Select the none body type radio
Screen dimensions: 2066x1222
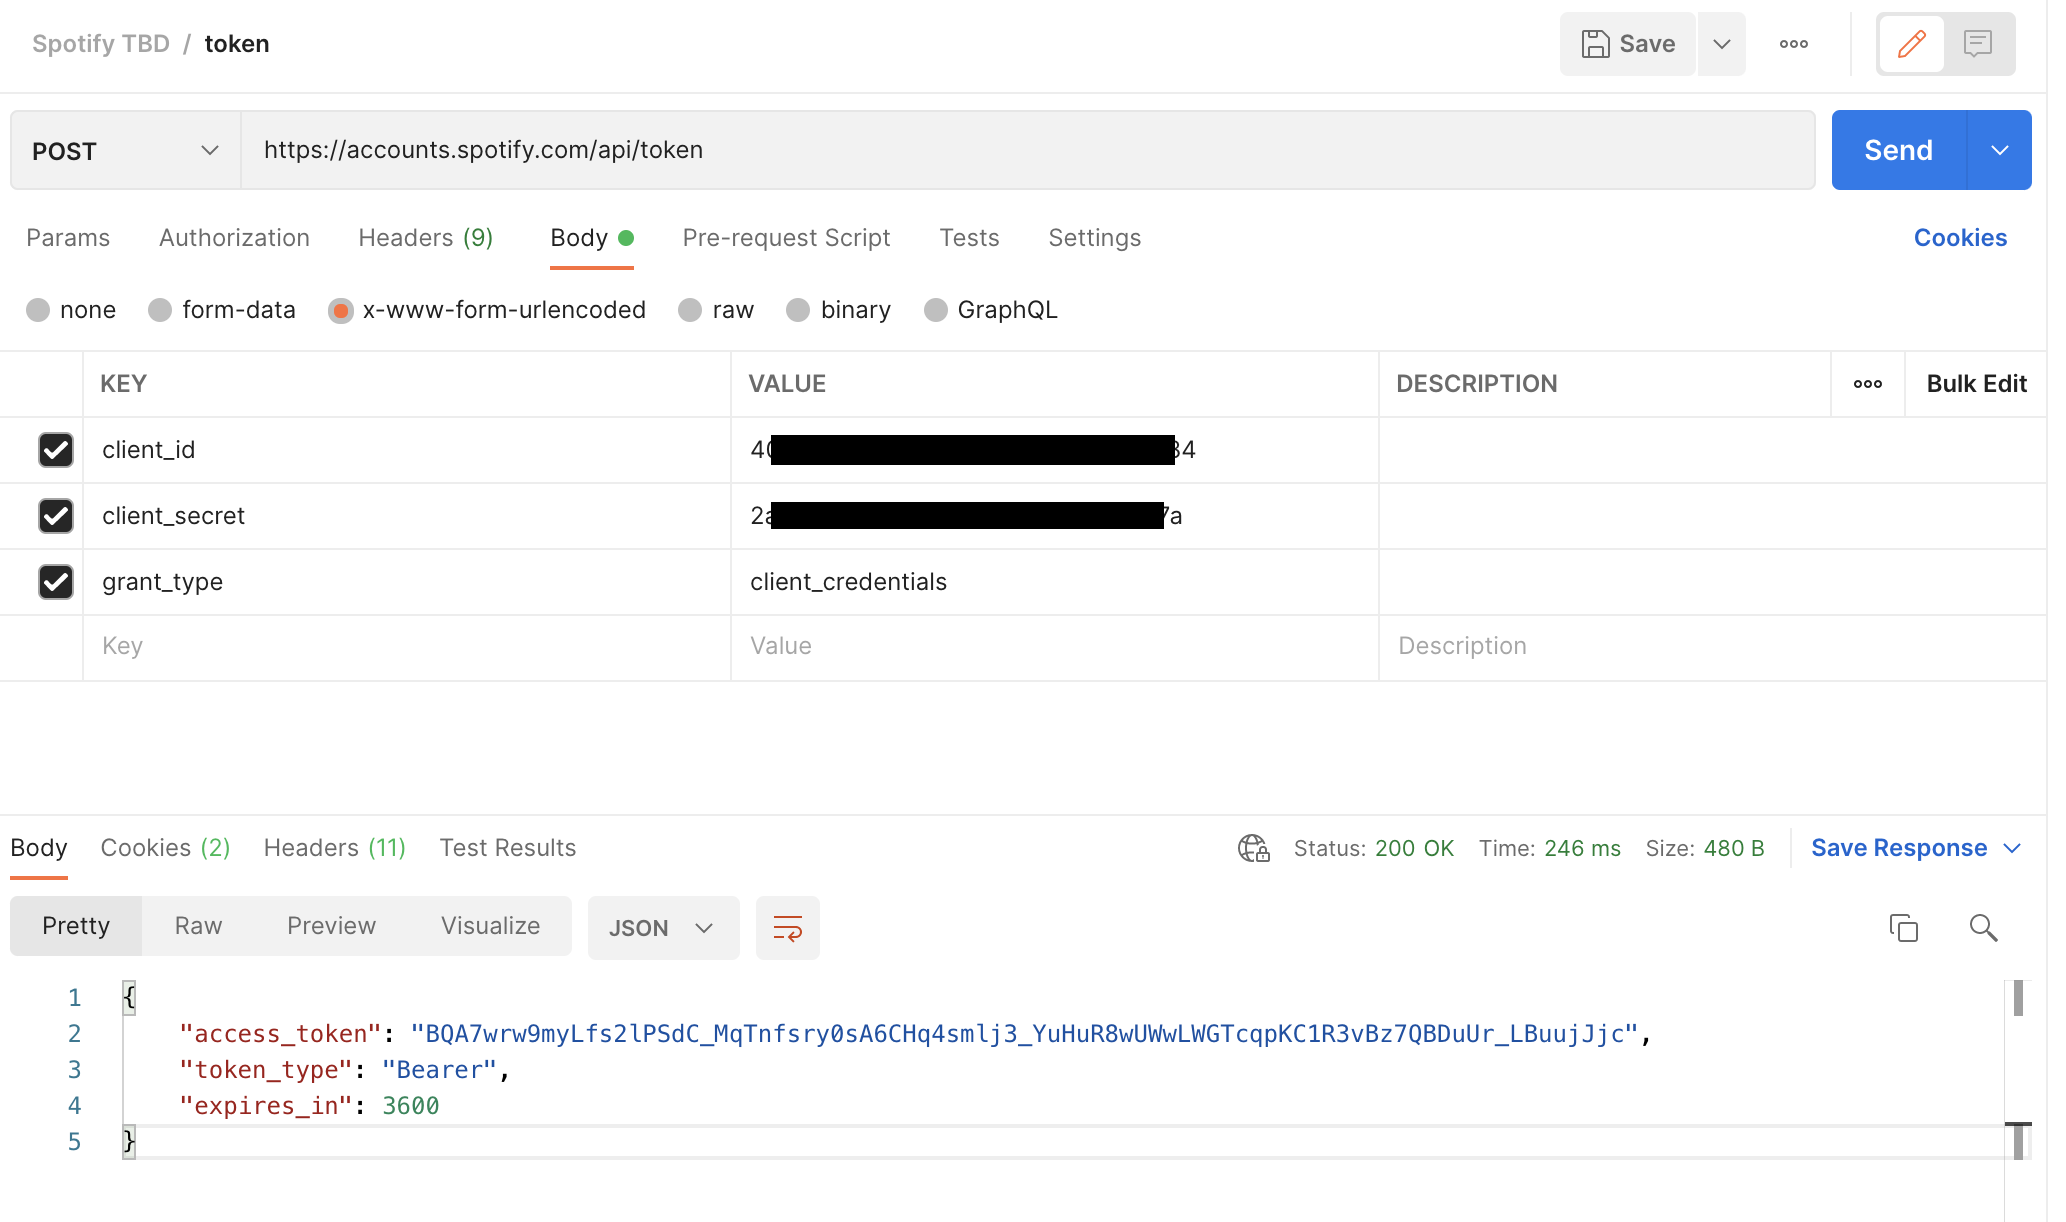(x=38, y=310)
